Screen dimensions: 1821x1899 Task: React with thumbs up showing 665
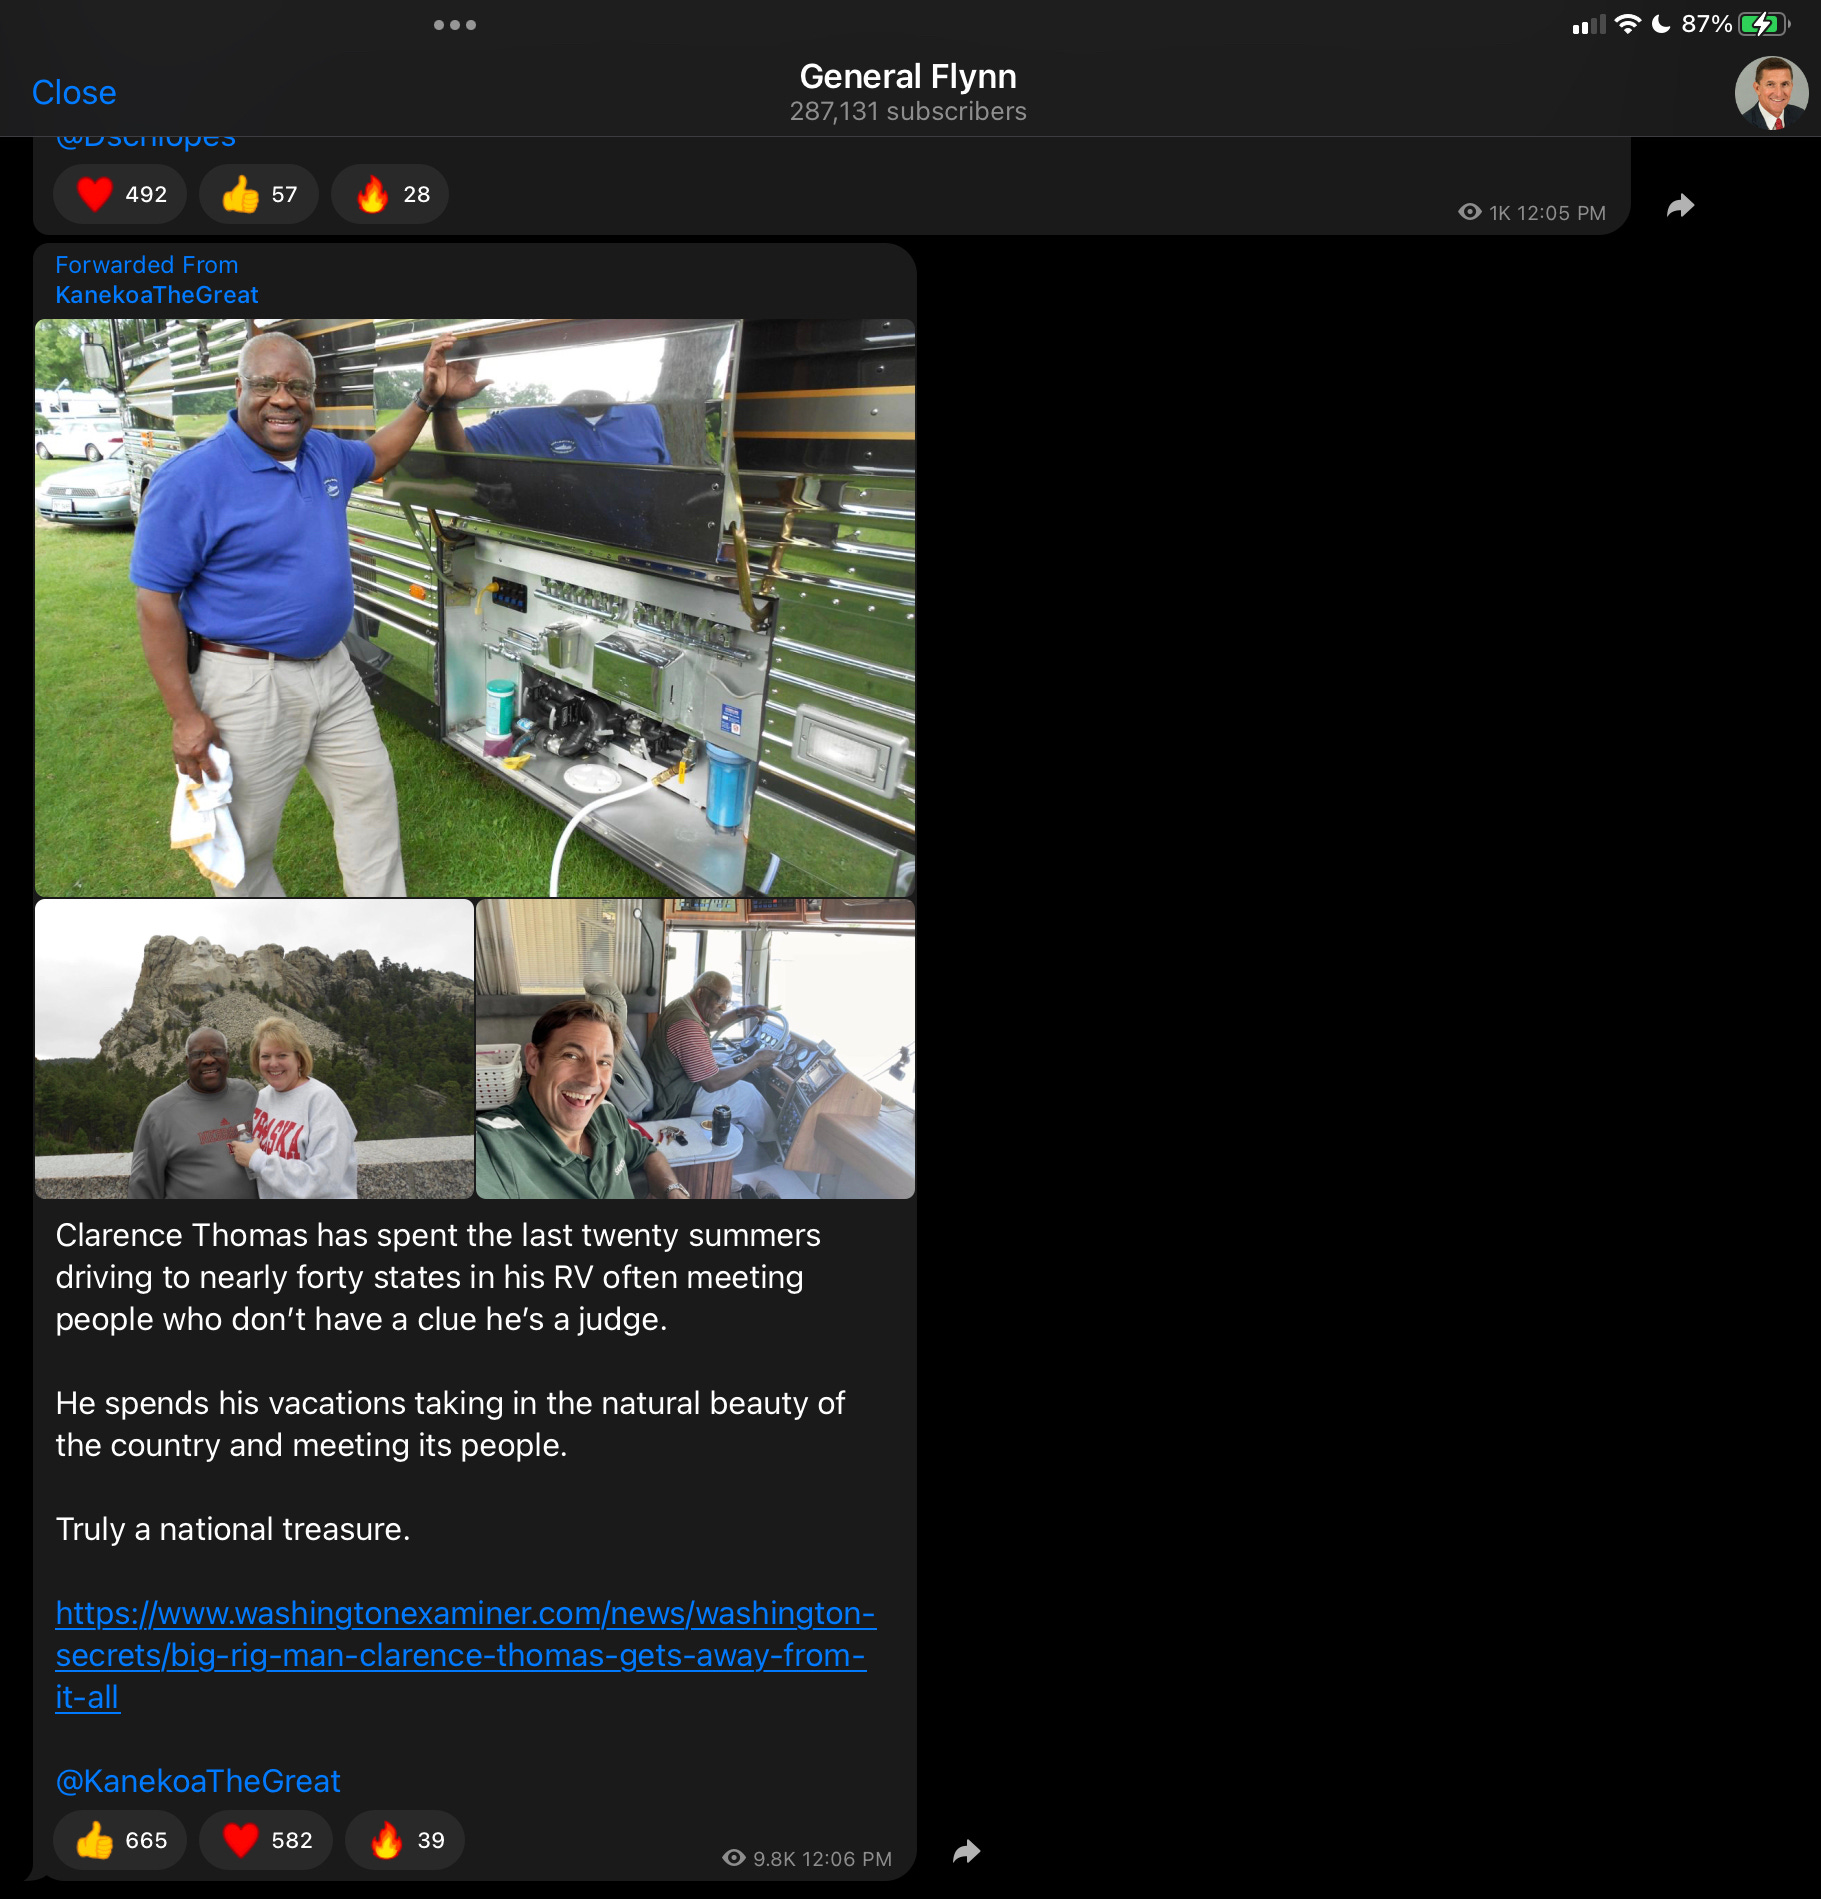pos(120,1840)
